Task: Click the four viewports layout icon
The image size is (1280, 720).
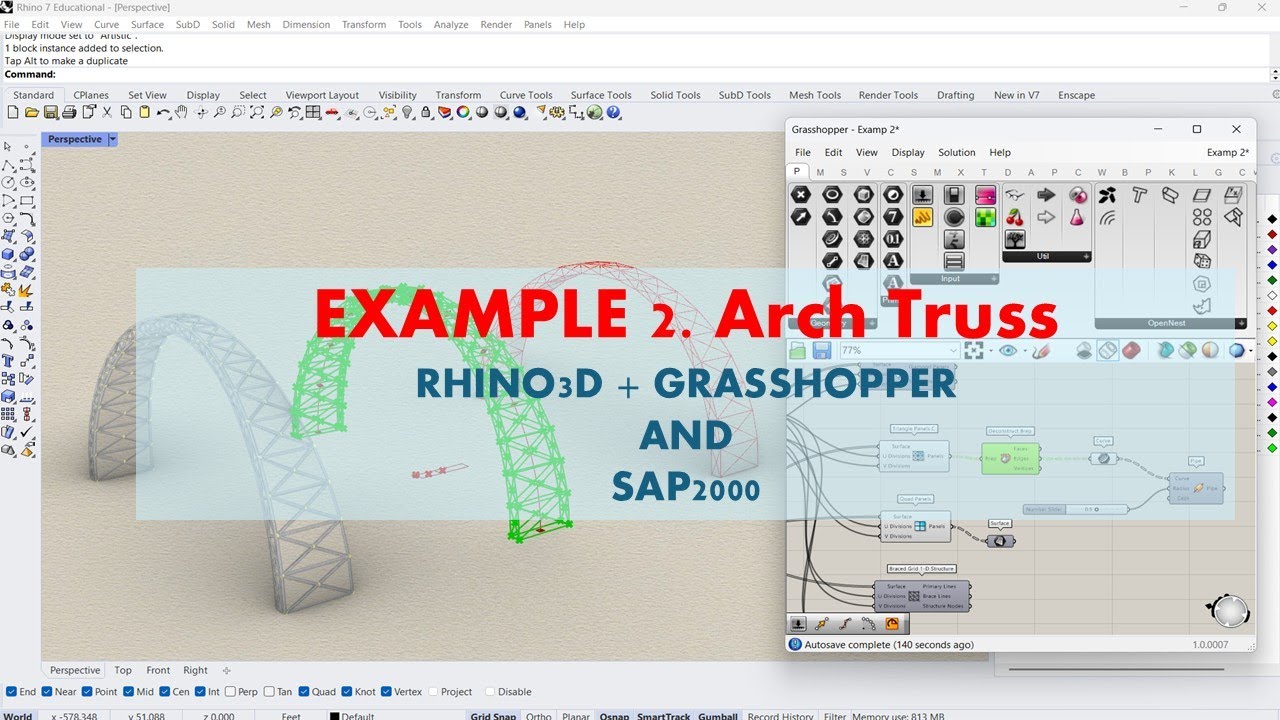Action: click(x=313, y=113)
